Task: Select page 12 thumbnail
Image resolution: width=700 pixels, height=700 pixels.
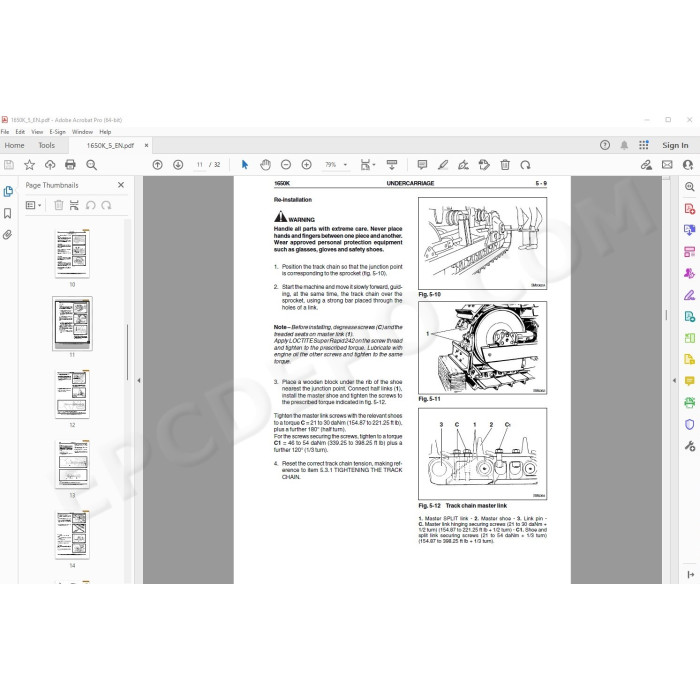Action: (x=72, y=394)
